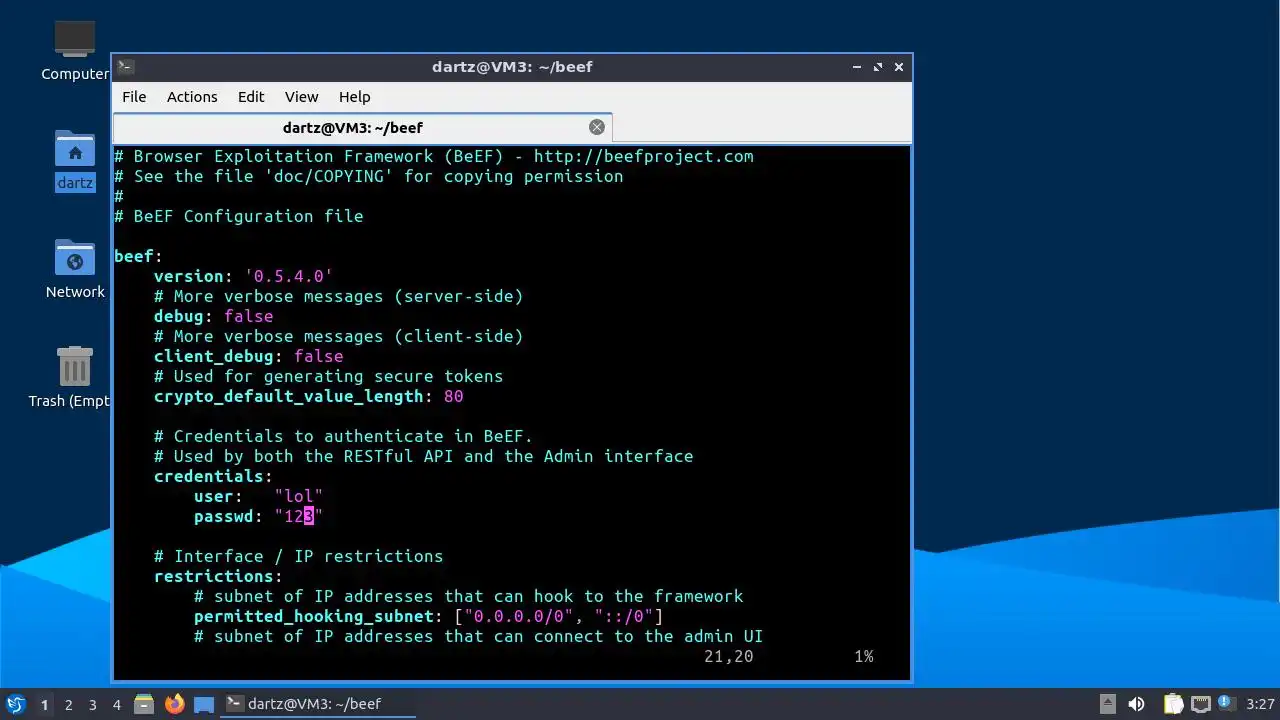Click the beefproject.com URL in the terminal

click(643, 156)
